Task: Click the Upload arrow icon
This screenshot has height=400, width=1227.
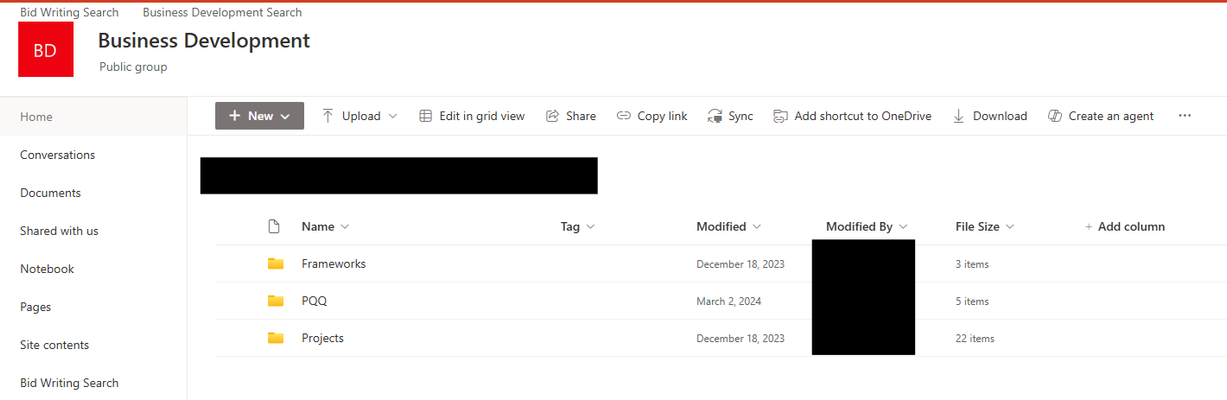Action: pos(328,116)
